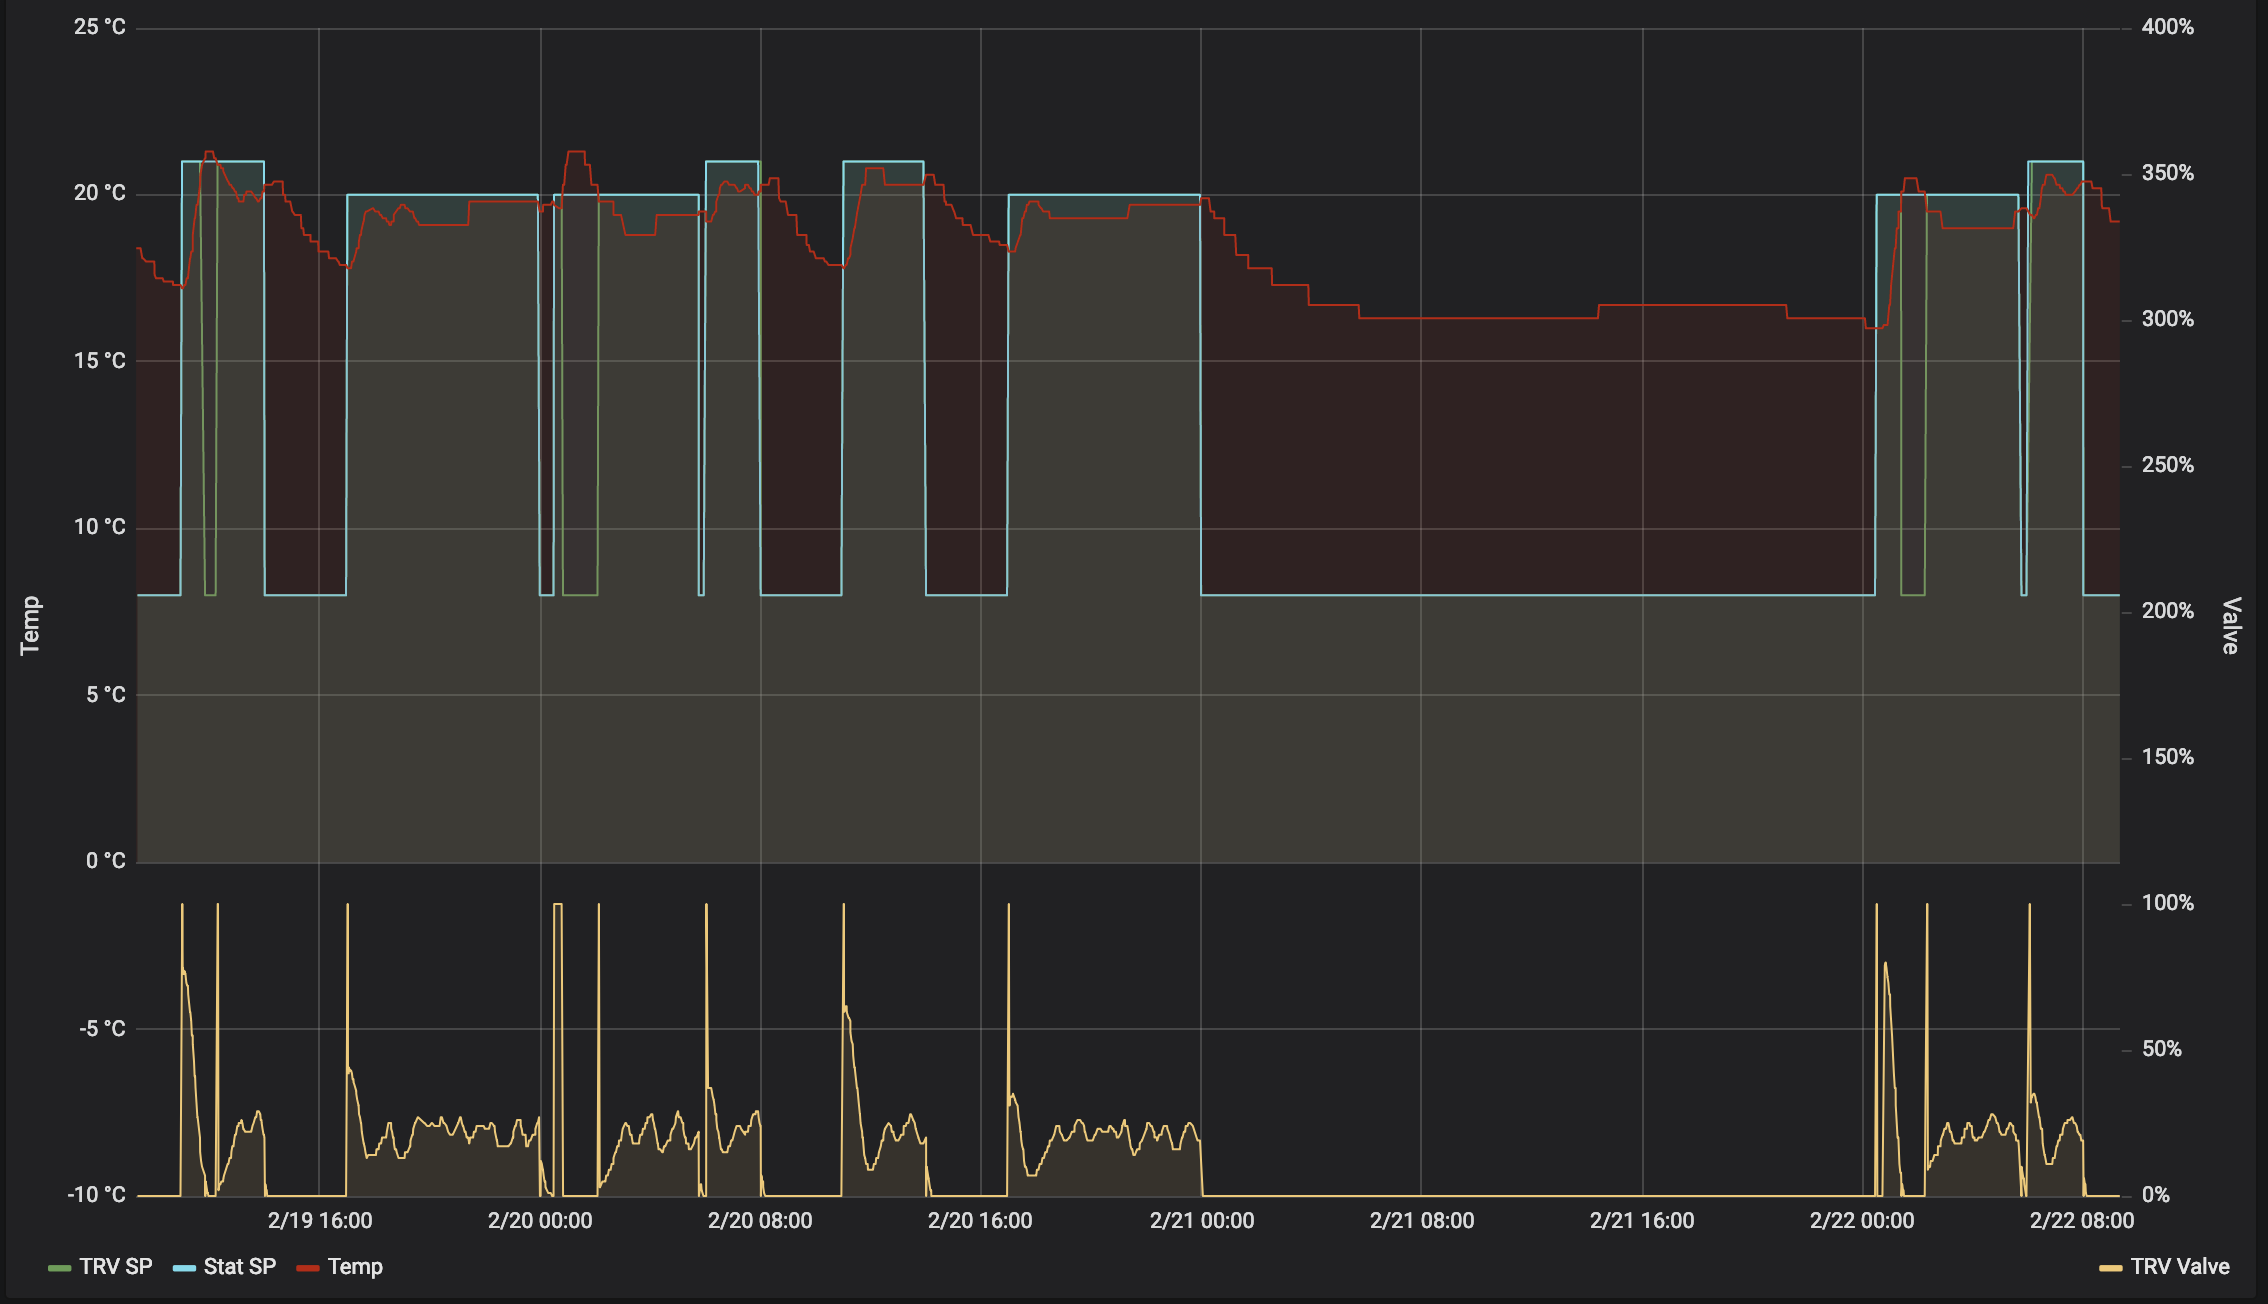Click the 2/21 00:00 time axis label

coord(1202,1221)
